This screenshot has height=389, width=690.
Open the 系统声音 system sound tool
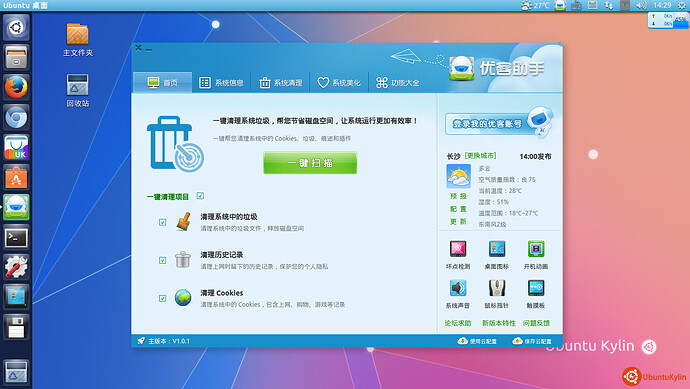pyautogui.click(x=458, y=288)
